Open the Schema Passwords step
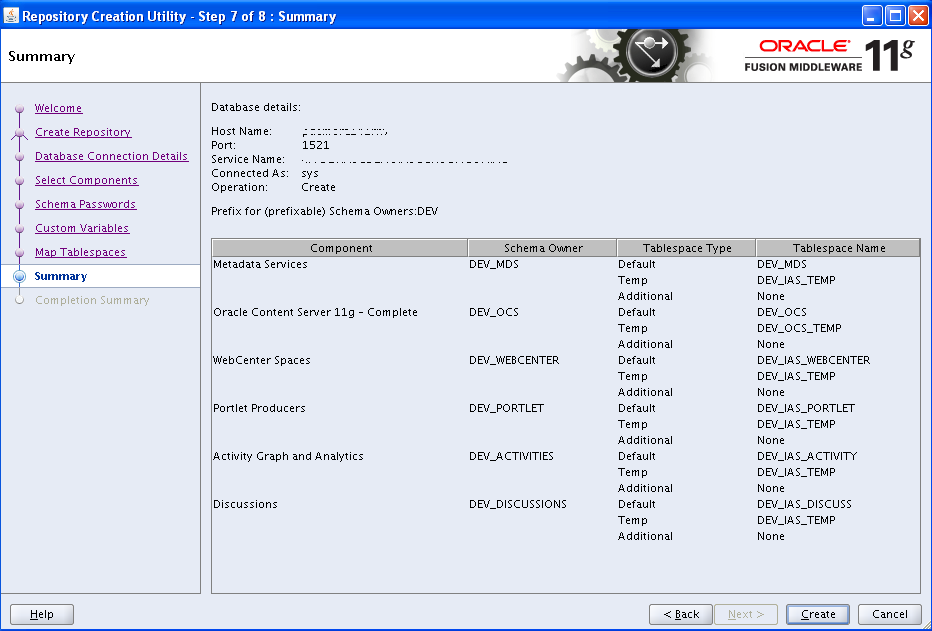 pyautogui.click(x=85, y=204)
